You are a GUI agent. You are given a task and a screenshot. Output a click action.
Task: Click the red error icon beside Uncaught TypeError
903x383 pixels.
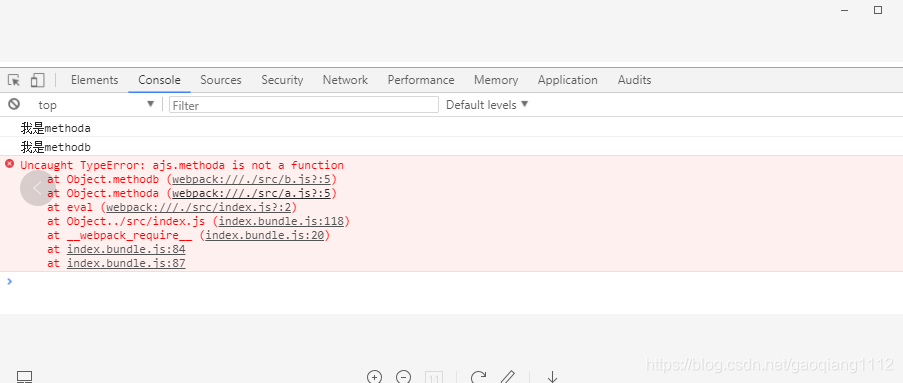(9, 164)
